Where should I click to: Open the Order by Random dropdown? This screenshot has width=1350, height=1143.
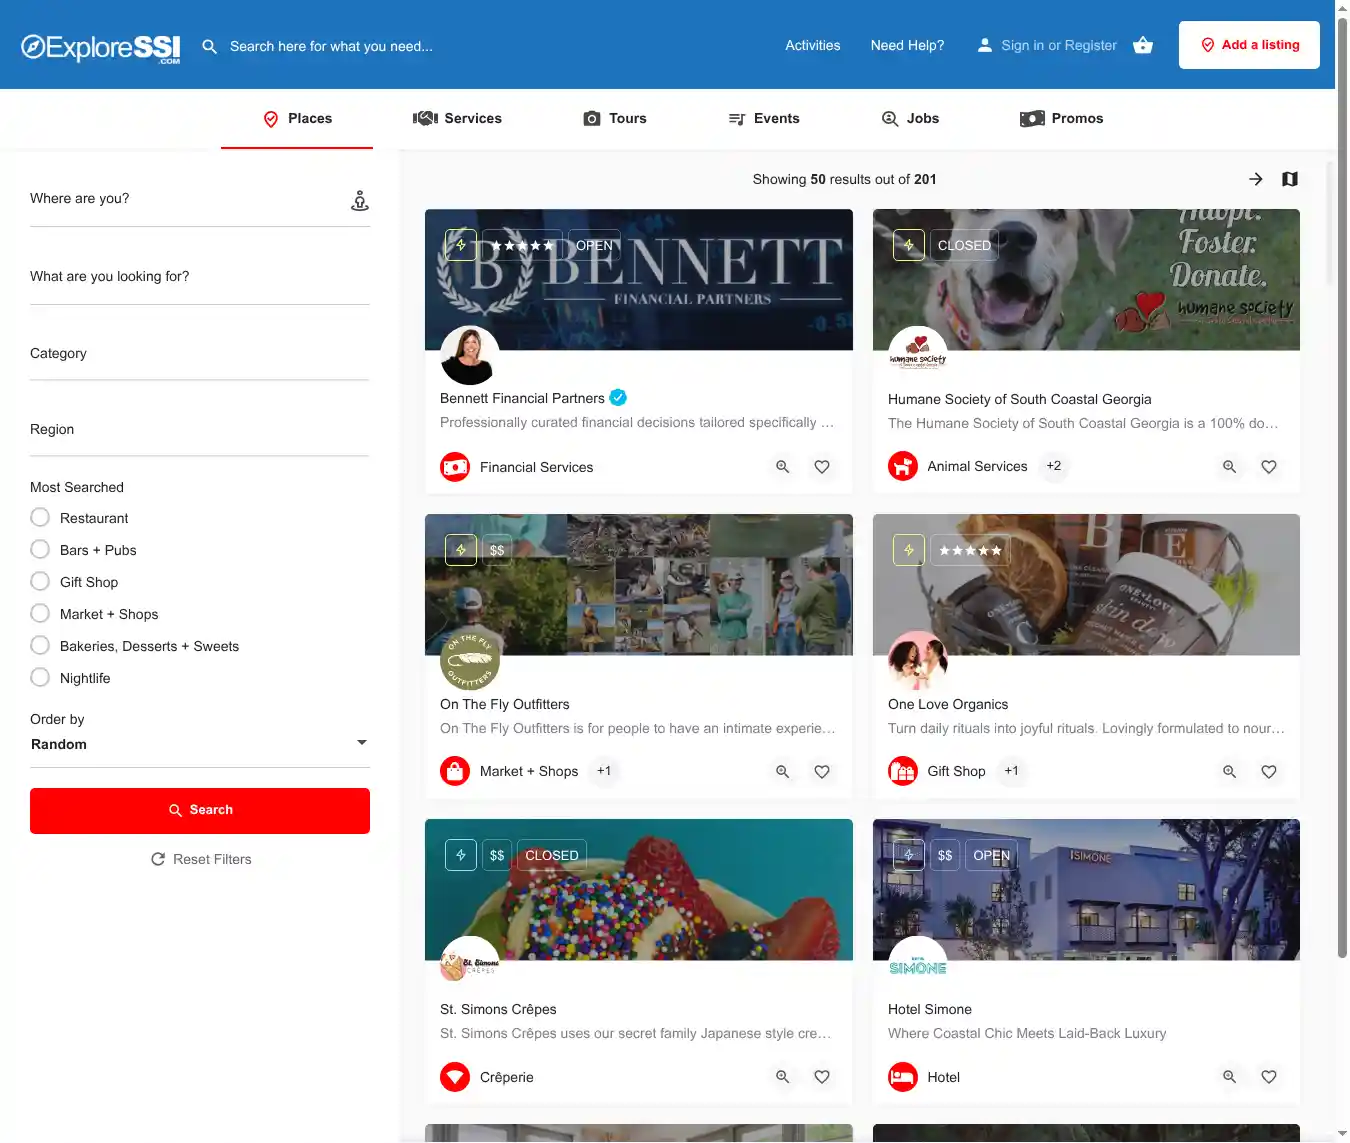(199, 744)
